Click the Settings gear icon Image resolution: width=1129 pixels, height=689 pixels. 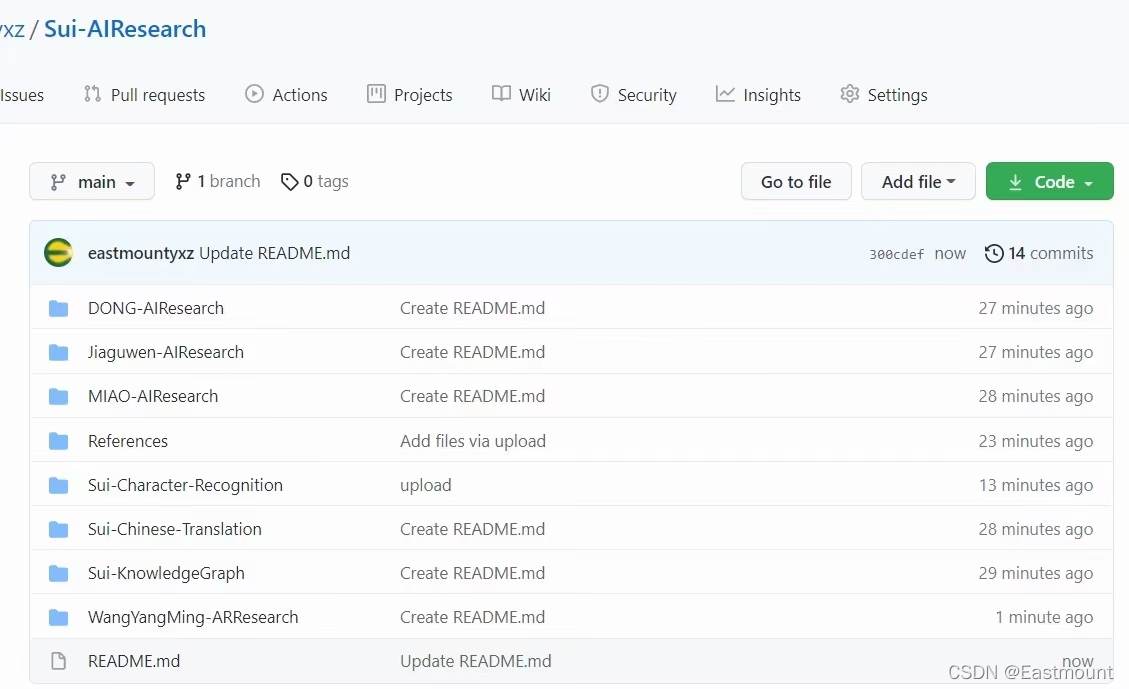850,94
